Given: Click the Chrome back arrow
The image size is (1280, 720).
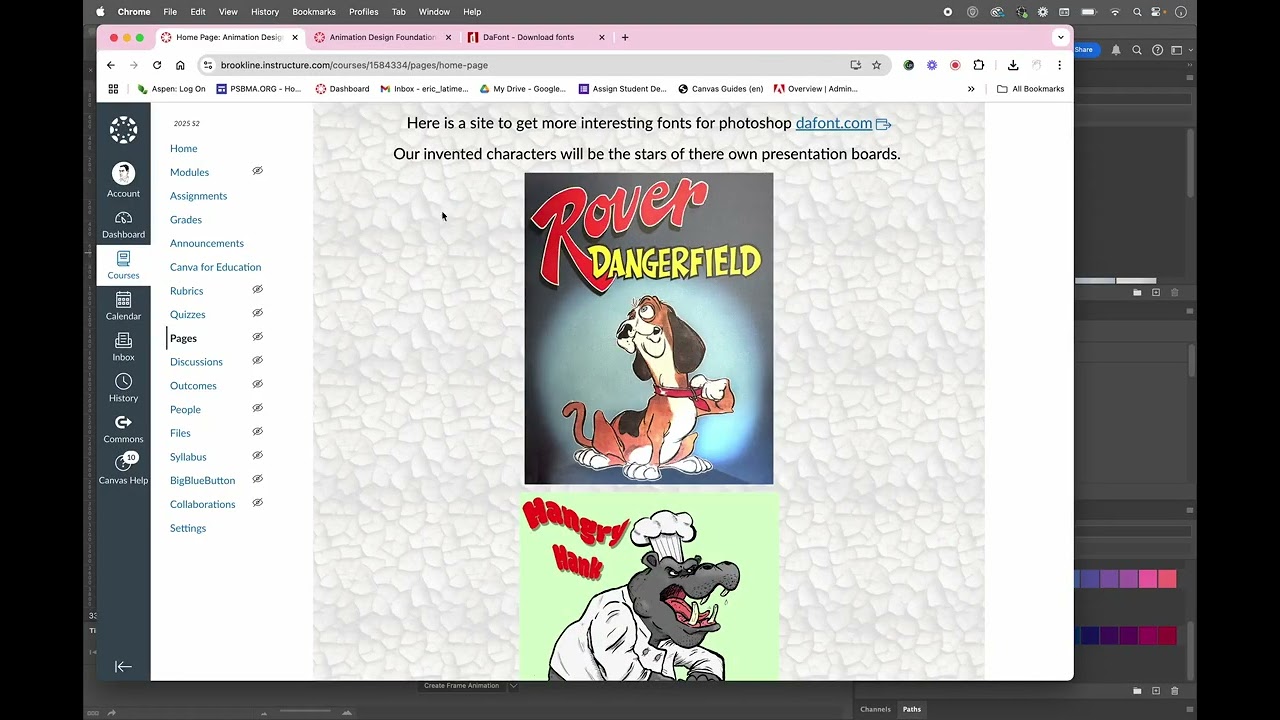Looking at the screenshot, I should (x=111, y=65).
